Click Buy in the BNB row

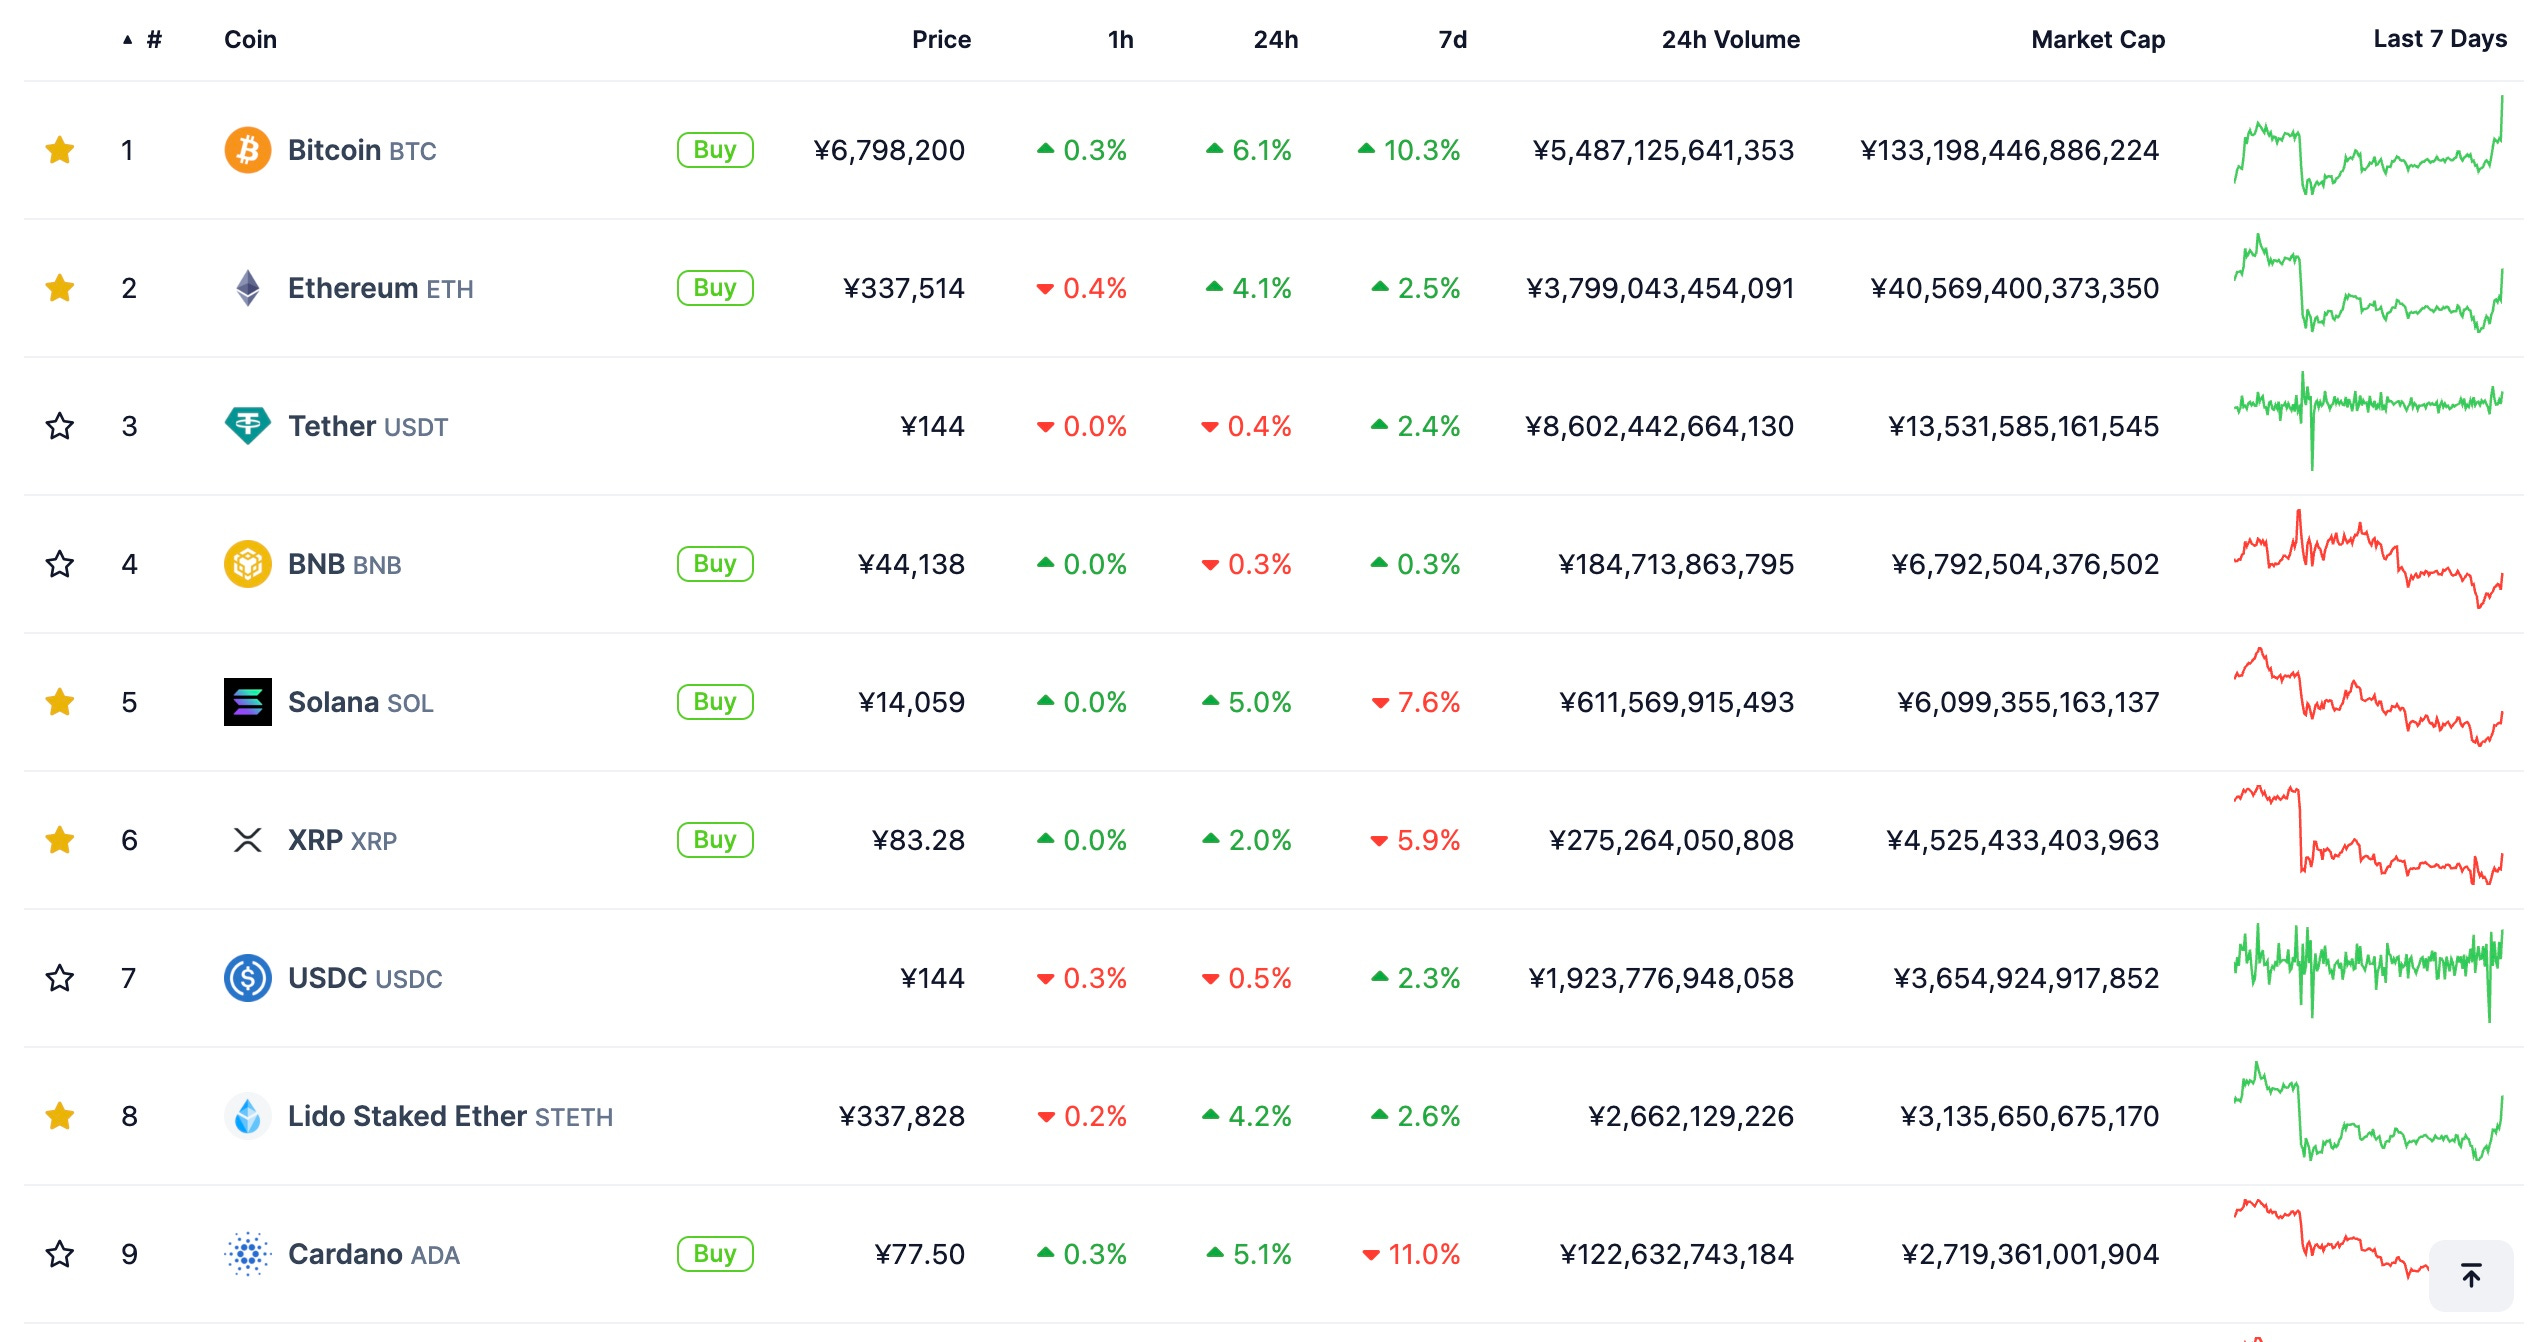715,564
